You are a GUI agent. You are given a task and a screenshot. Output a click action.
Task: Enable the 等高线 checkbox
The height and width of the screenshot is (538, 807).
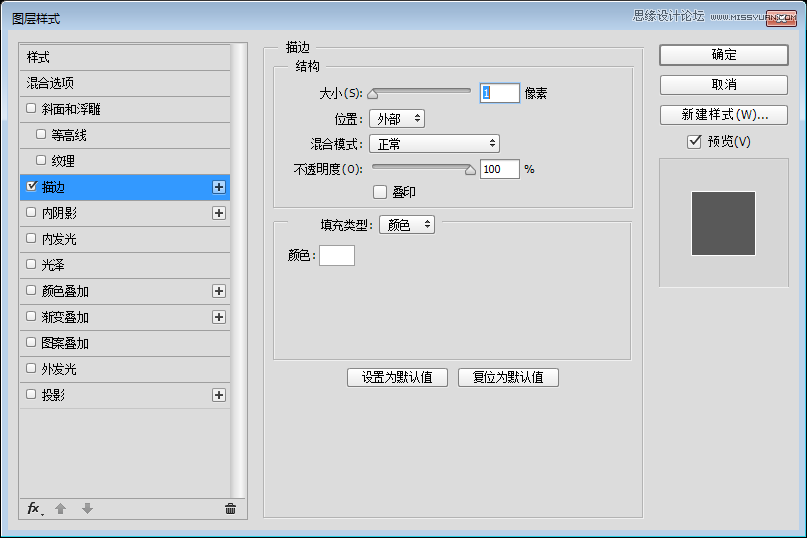coord(41,134)
